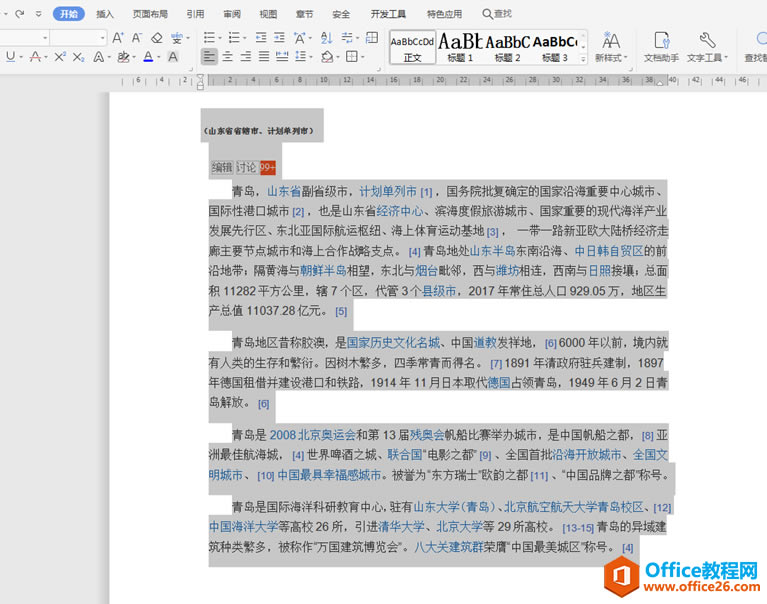767x604 pixels.
Task: Increase font size with A+ icon
Action: (x=118, y=38)
